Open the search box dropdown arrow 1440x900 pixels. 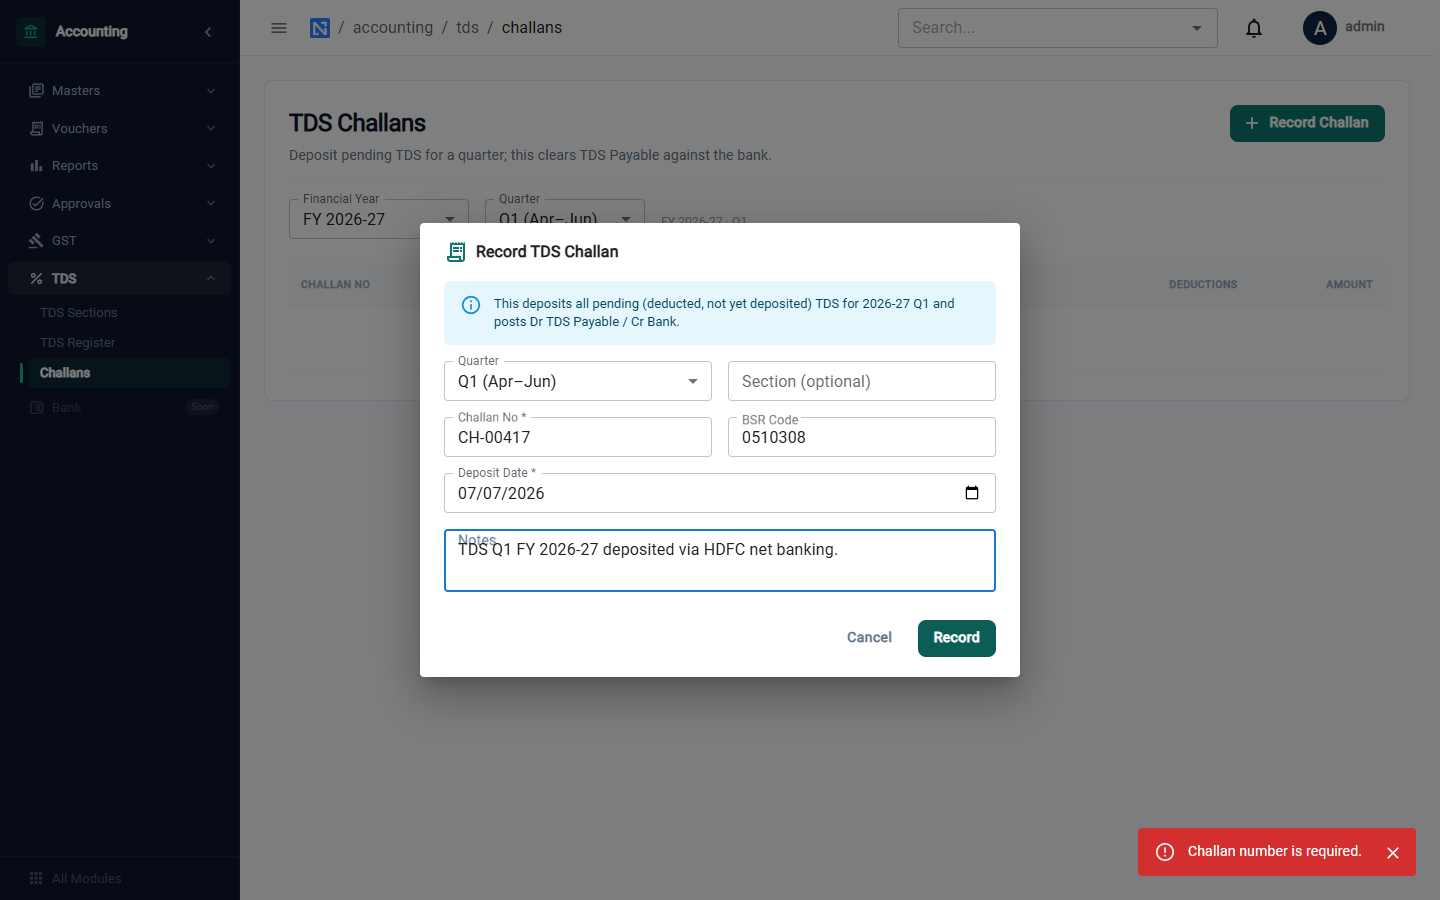pyautogui.click(x=1197, y=28)
